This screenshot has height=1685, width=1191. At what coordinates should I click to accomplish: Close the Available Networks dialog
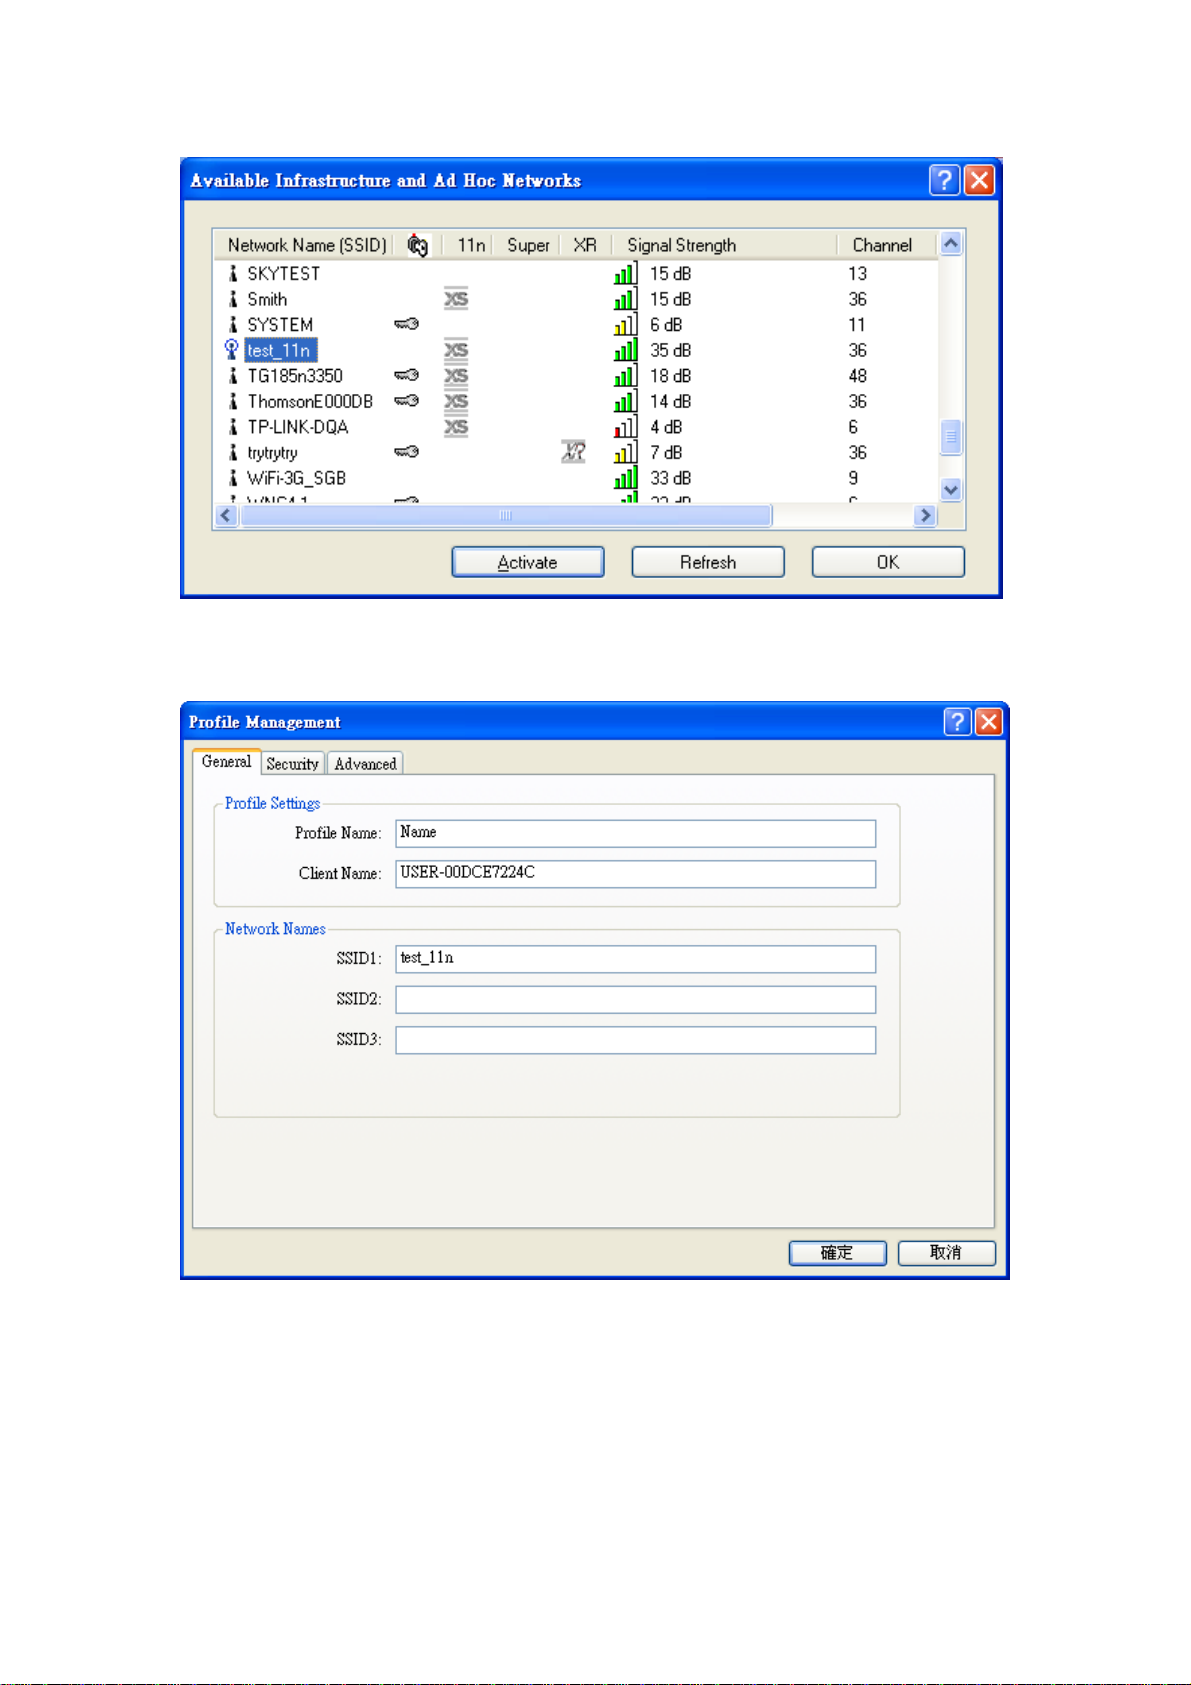pos(979,180)
